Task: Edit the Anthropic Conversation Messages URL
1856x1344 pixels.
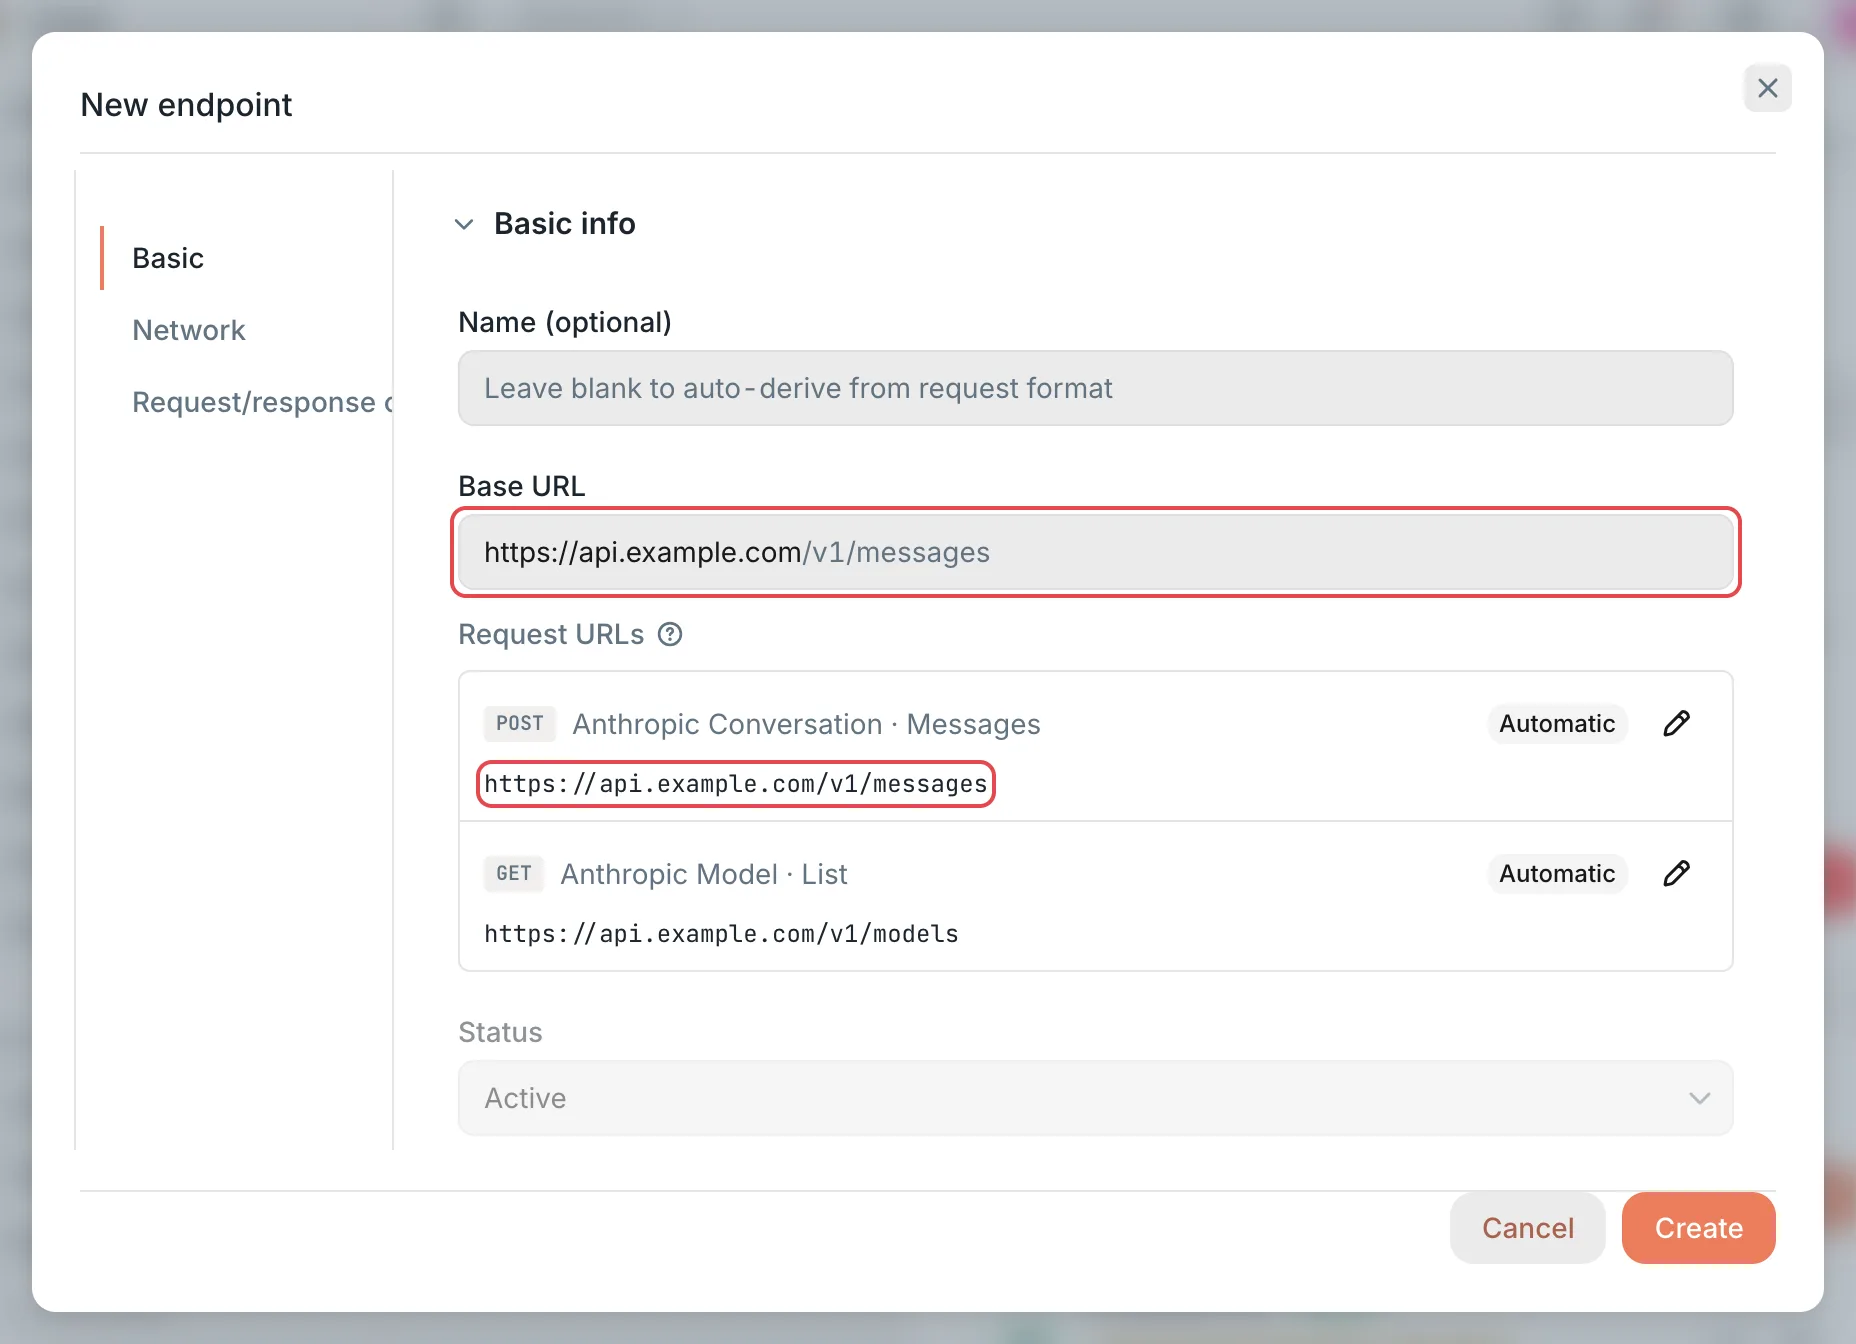Action: pyautogui.click(x=1677, y=723)
